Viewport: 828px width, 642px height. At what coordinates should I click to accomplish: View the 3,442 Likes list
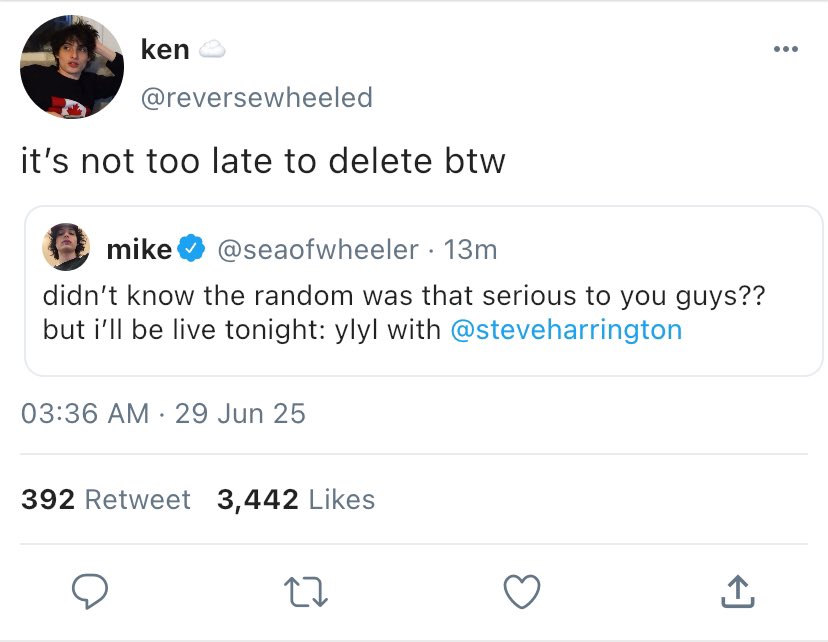(x=296, y=499)
